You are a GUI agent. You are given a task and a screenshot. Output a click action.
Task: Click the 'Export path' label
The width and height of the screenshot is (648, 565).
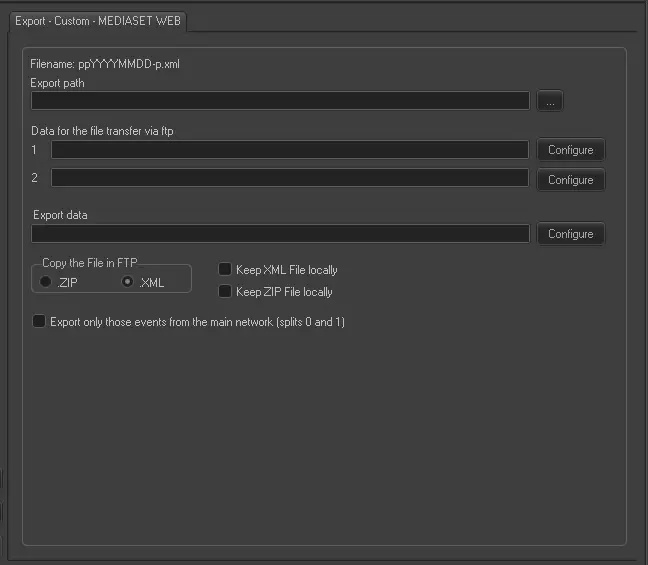click(x=58, y=83)
